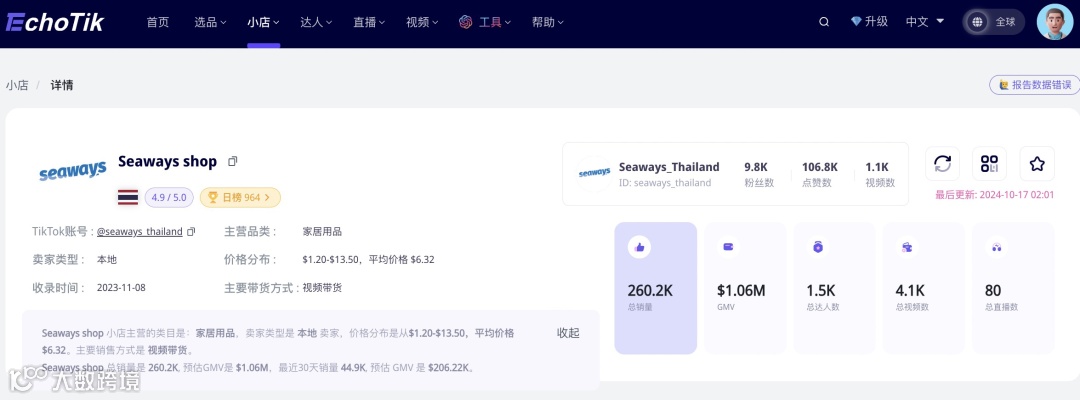Click the EchoTik logo
Screen dimensions: 1080x400
tap(55, 22)
